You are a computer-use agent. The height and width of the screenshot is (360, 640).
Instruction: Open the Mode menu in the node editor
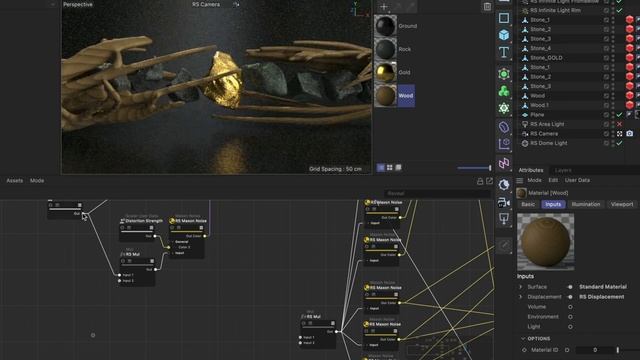tap(37, 180)
